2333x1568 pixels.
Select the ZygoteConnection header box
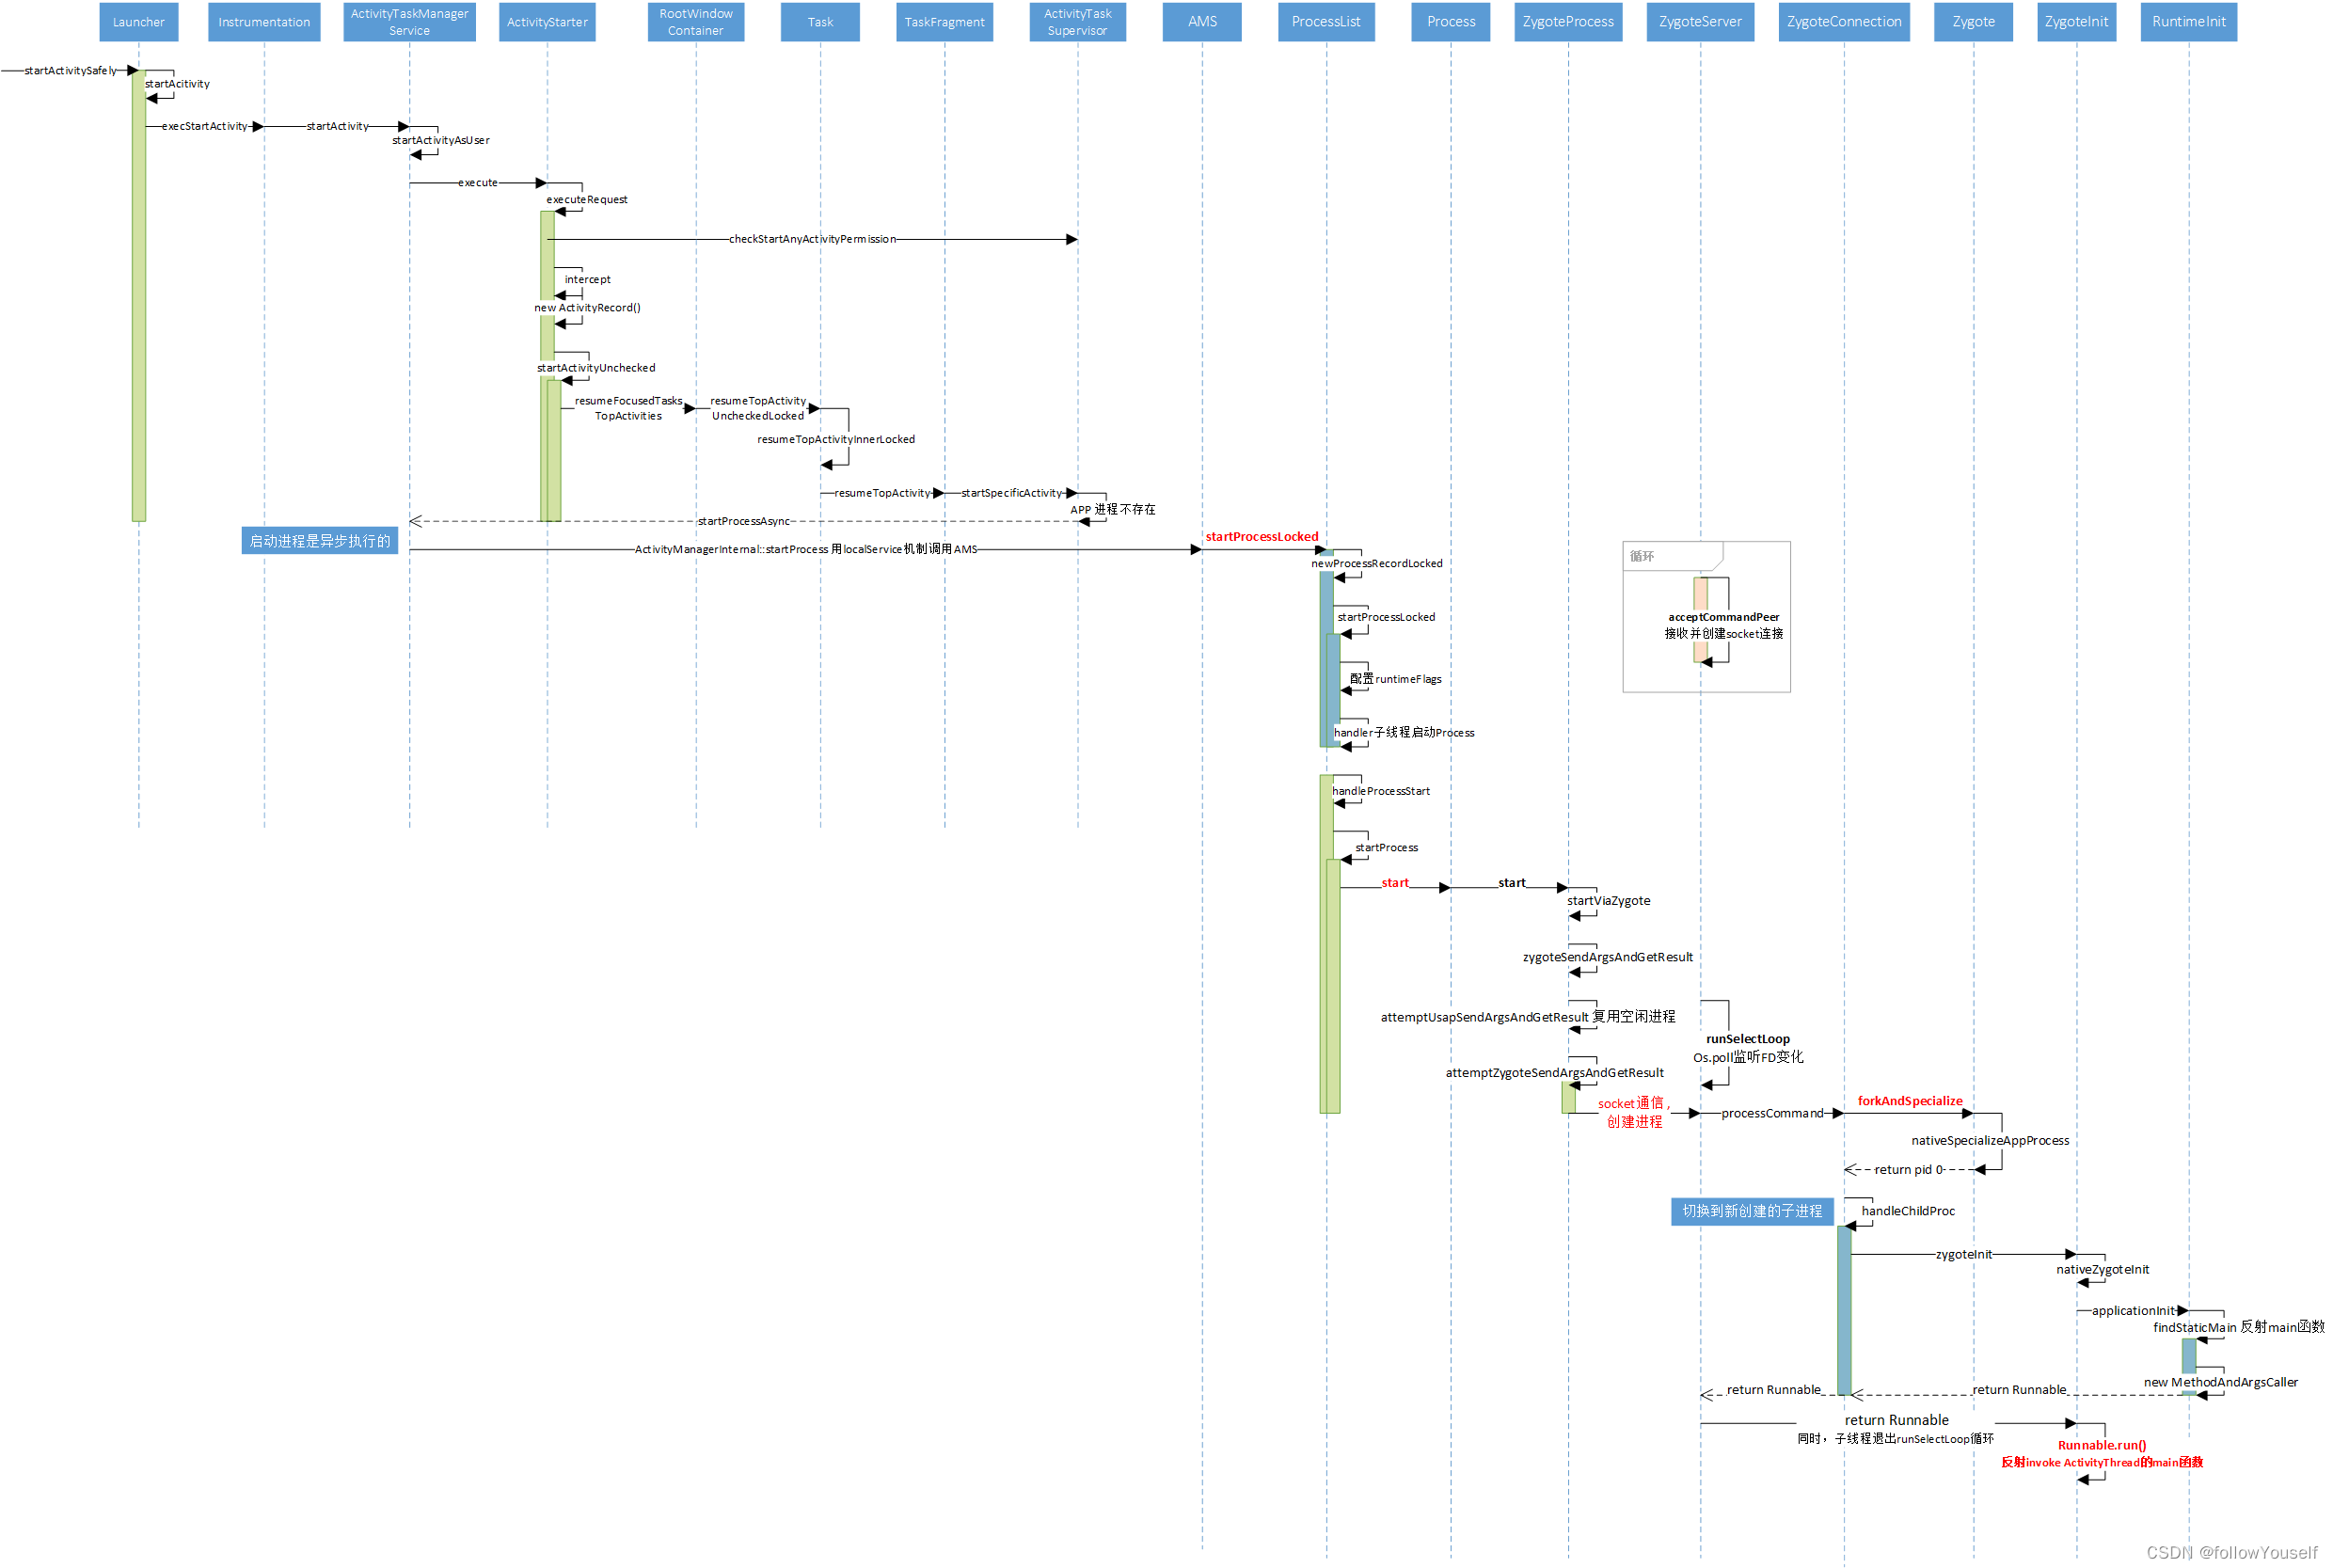point(1844,22)
